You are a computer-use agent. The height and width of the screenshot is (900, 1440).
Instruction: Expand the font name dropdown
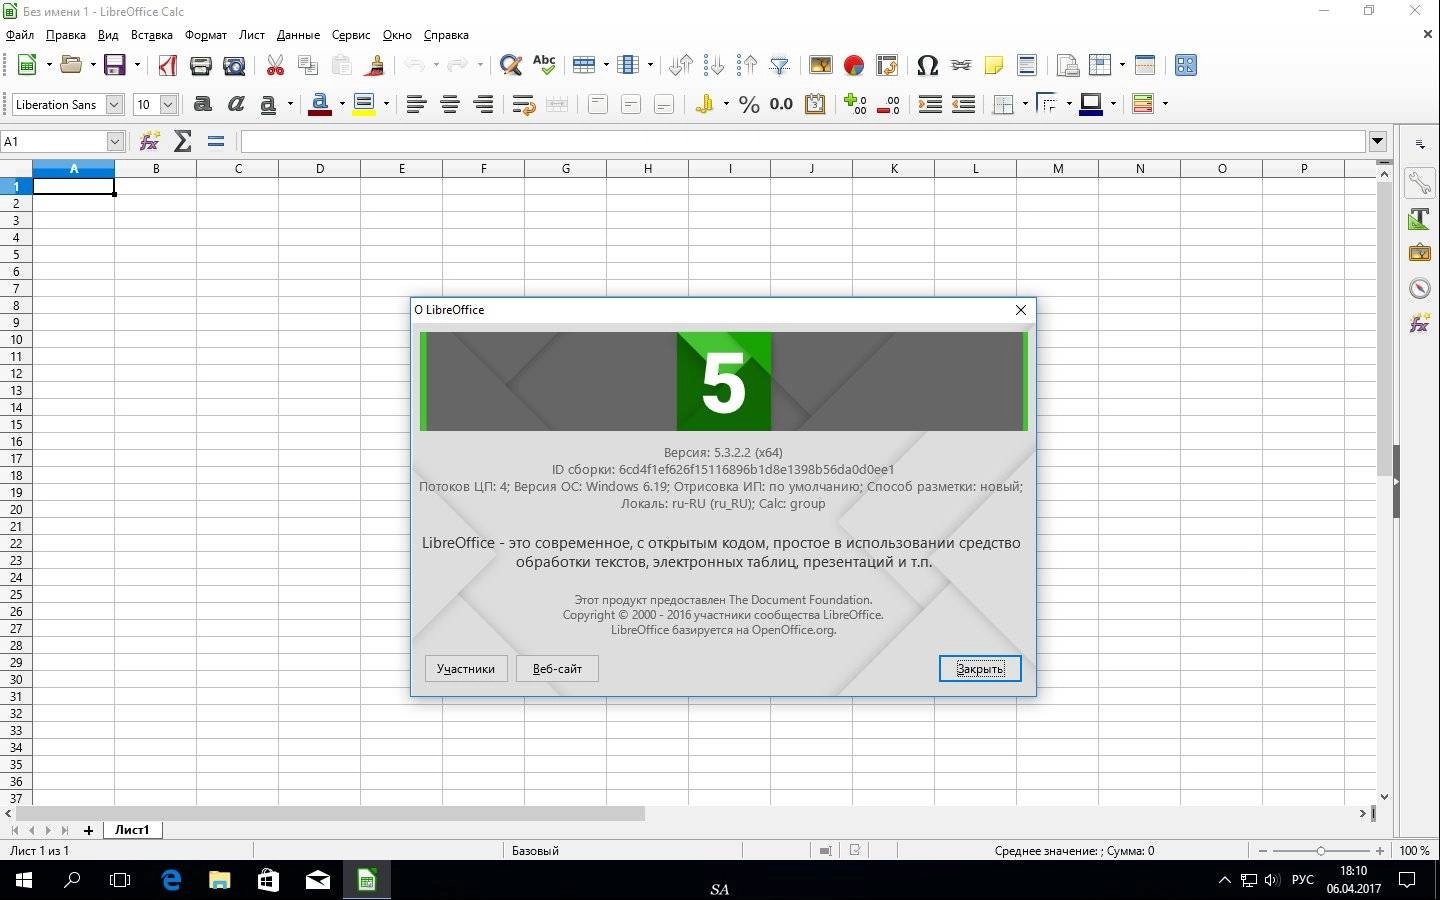pos(114,104)
